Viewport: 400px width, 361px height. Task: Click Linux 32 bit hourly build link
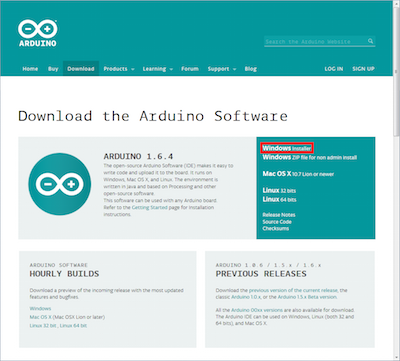point(43,326)
